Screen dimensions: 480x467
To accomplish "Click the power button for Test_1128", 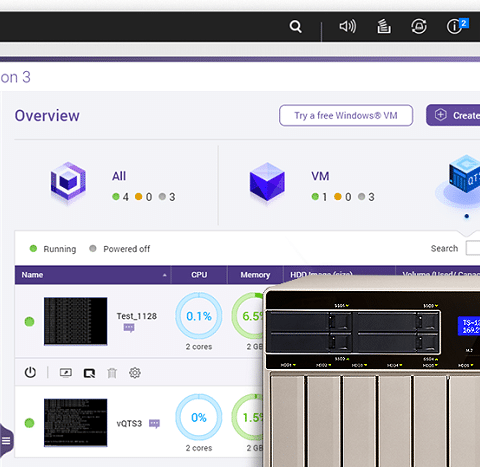I will tap(30, 372).
